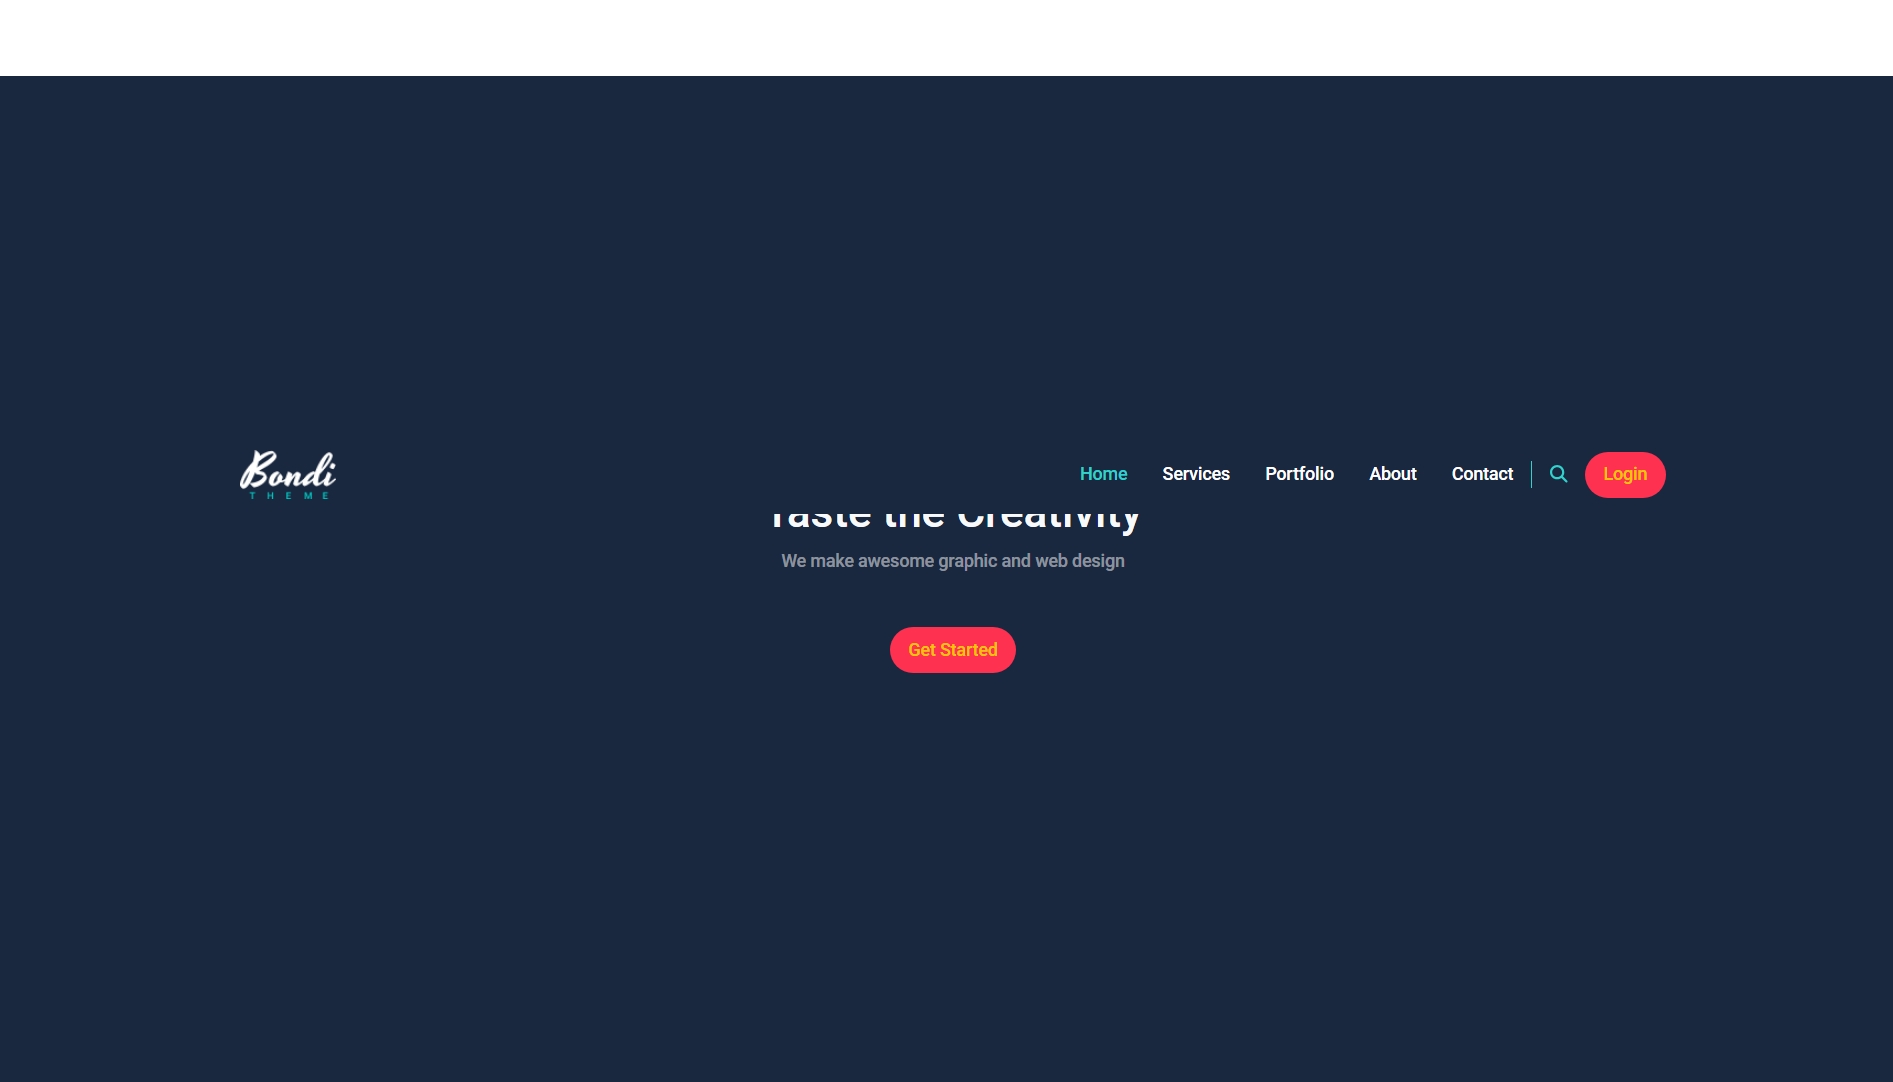Image resolution: width=1893 pixels, height=1082 pixels.
Task: Click the blank white strip above the hero
Action: tap(946, 37)
